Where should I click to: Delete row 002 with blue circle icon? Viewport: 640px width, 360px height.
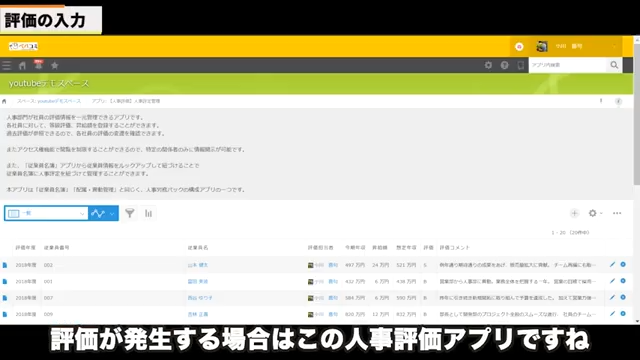coord(623,264)
